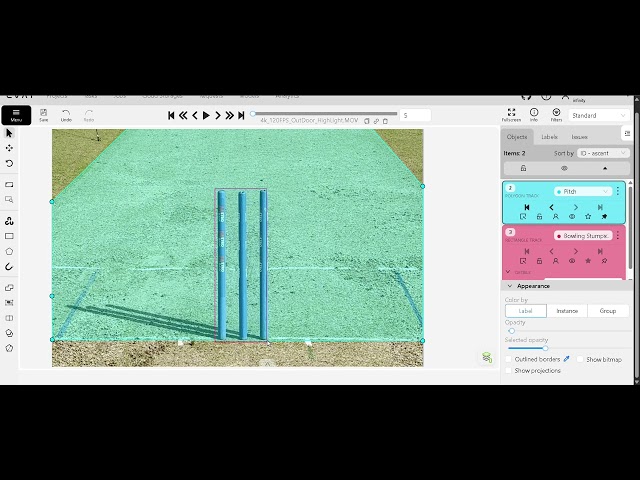Lock all objects in the list

523,168
